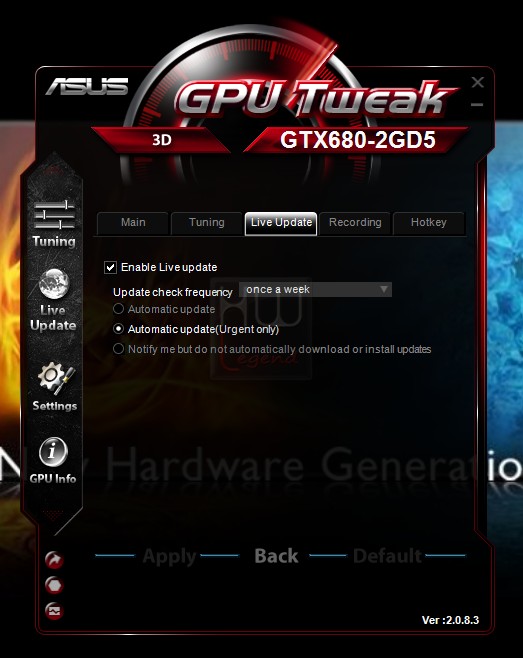Uncheck Enable Live update checkbox
The height and width of the screenshot is (658, 523).
tap(110, 267)
